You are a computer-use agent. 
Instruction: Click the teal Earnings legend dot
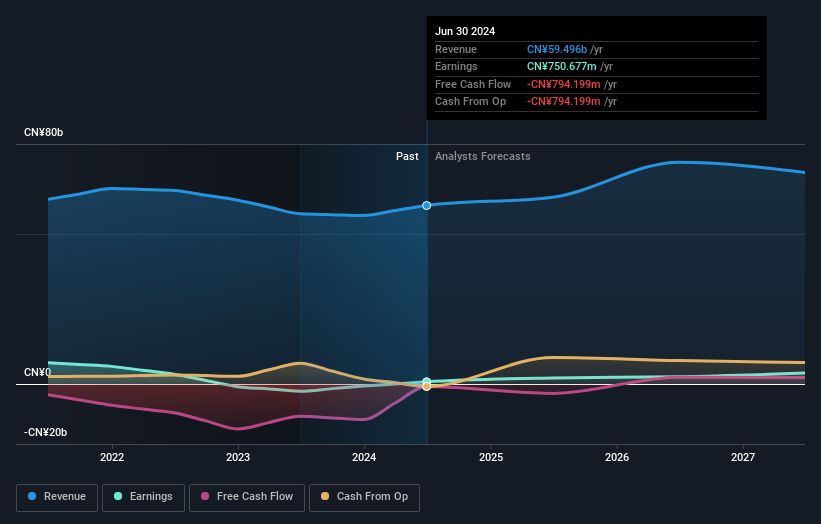click(118, 496)
